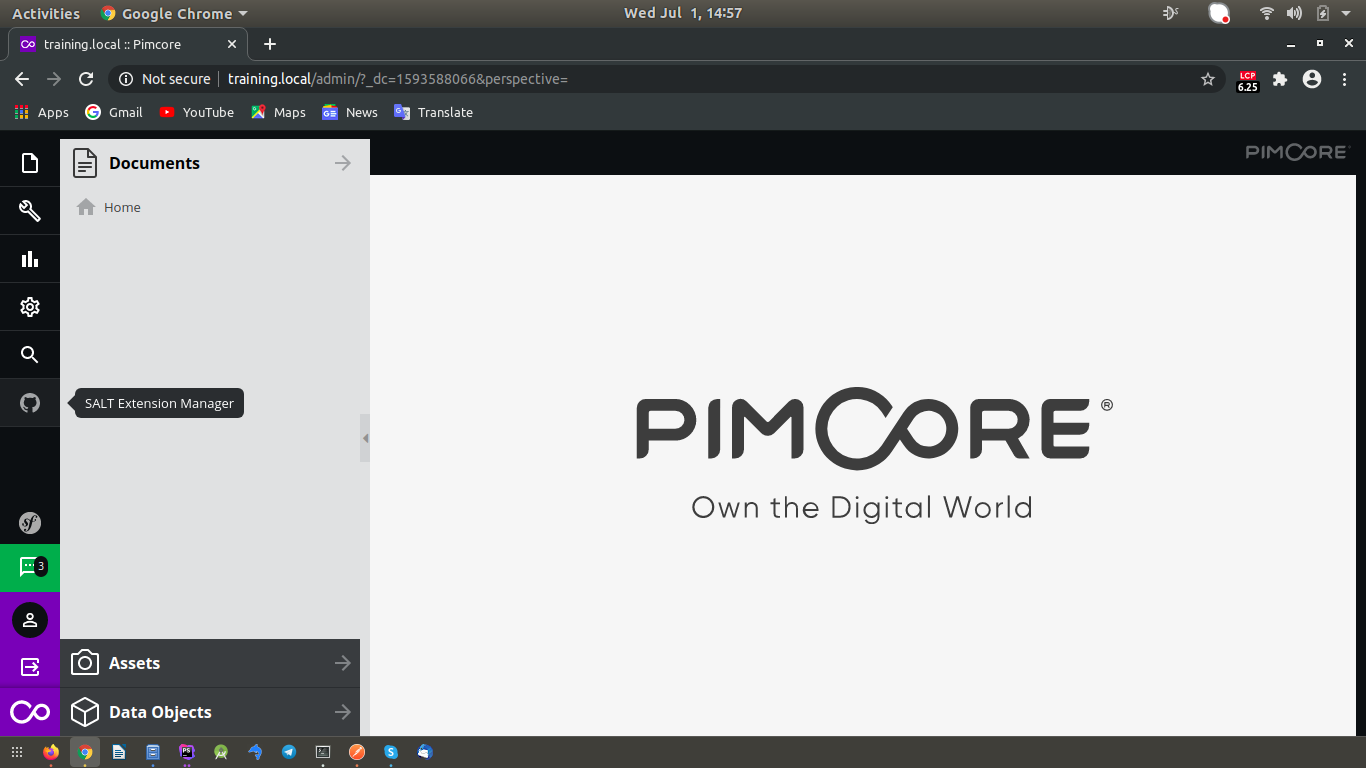Open LibreOffice Writer from the taskbar
The image size is (1366, 768).
(x=119, y=752)
